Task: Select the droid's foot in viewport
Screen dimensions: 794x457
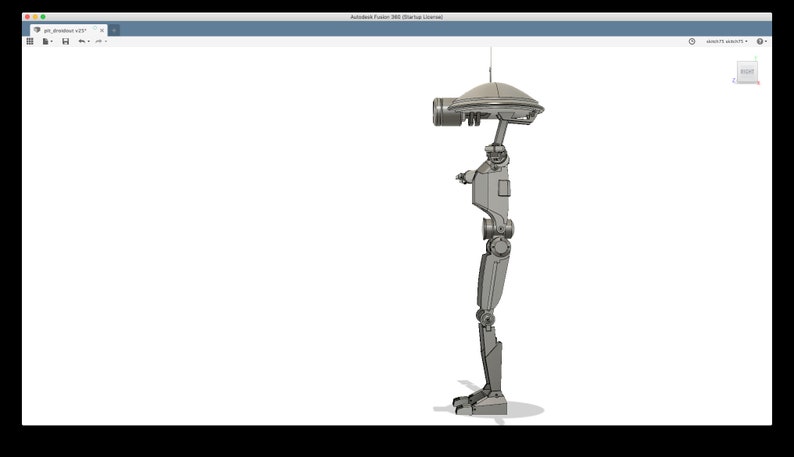Action: click(x=479, y=405)
